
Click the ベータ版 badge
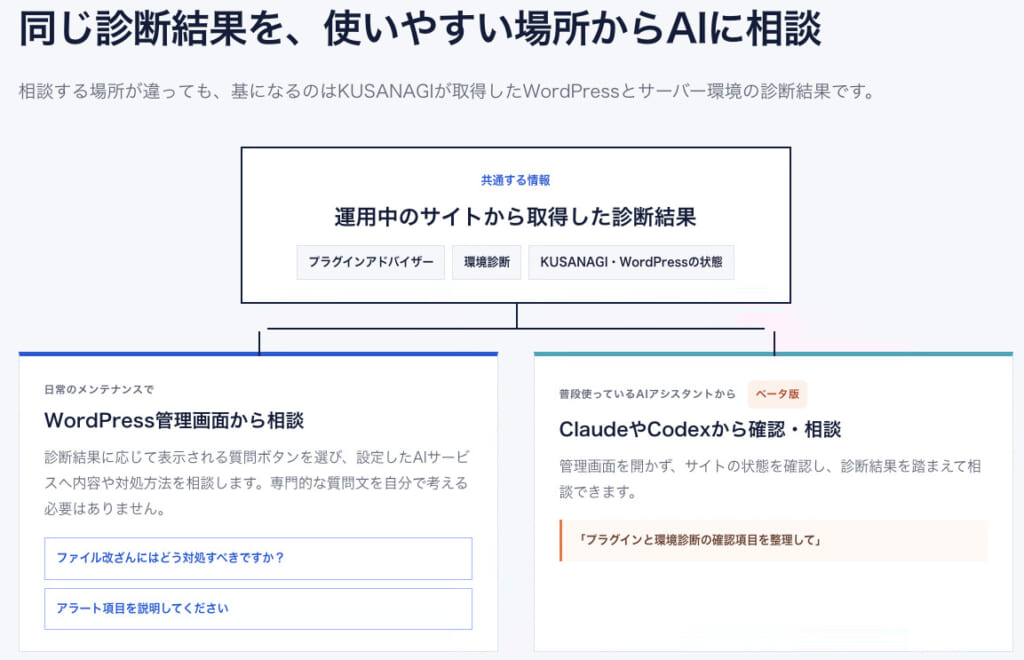pos(777,394)
